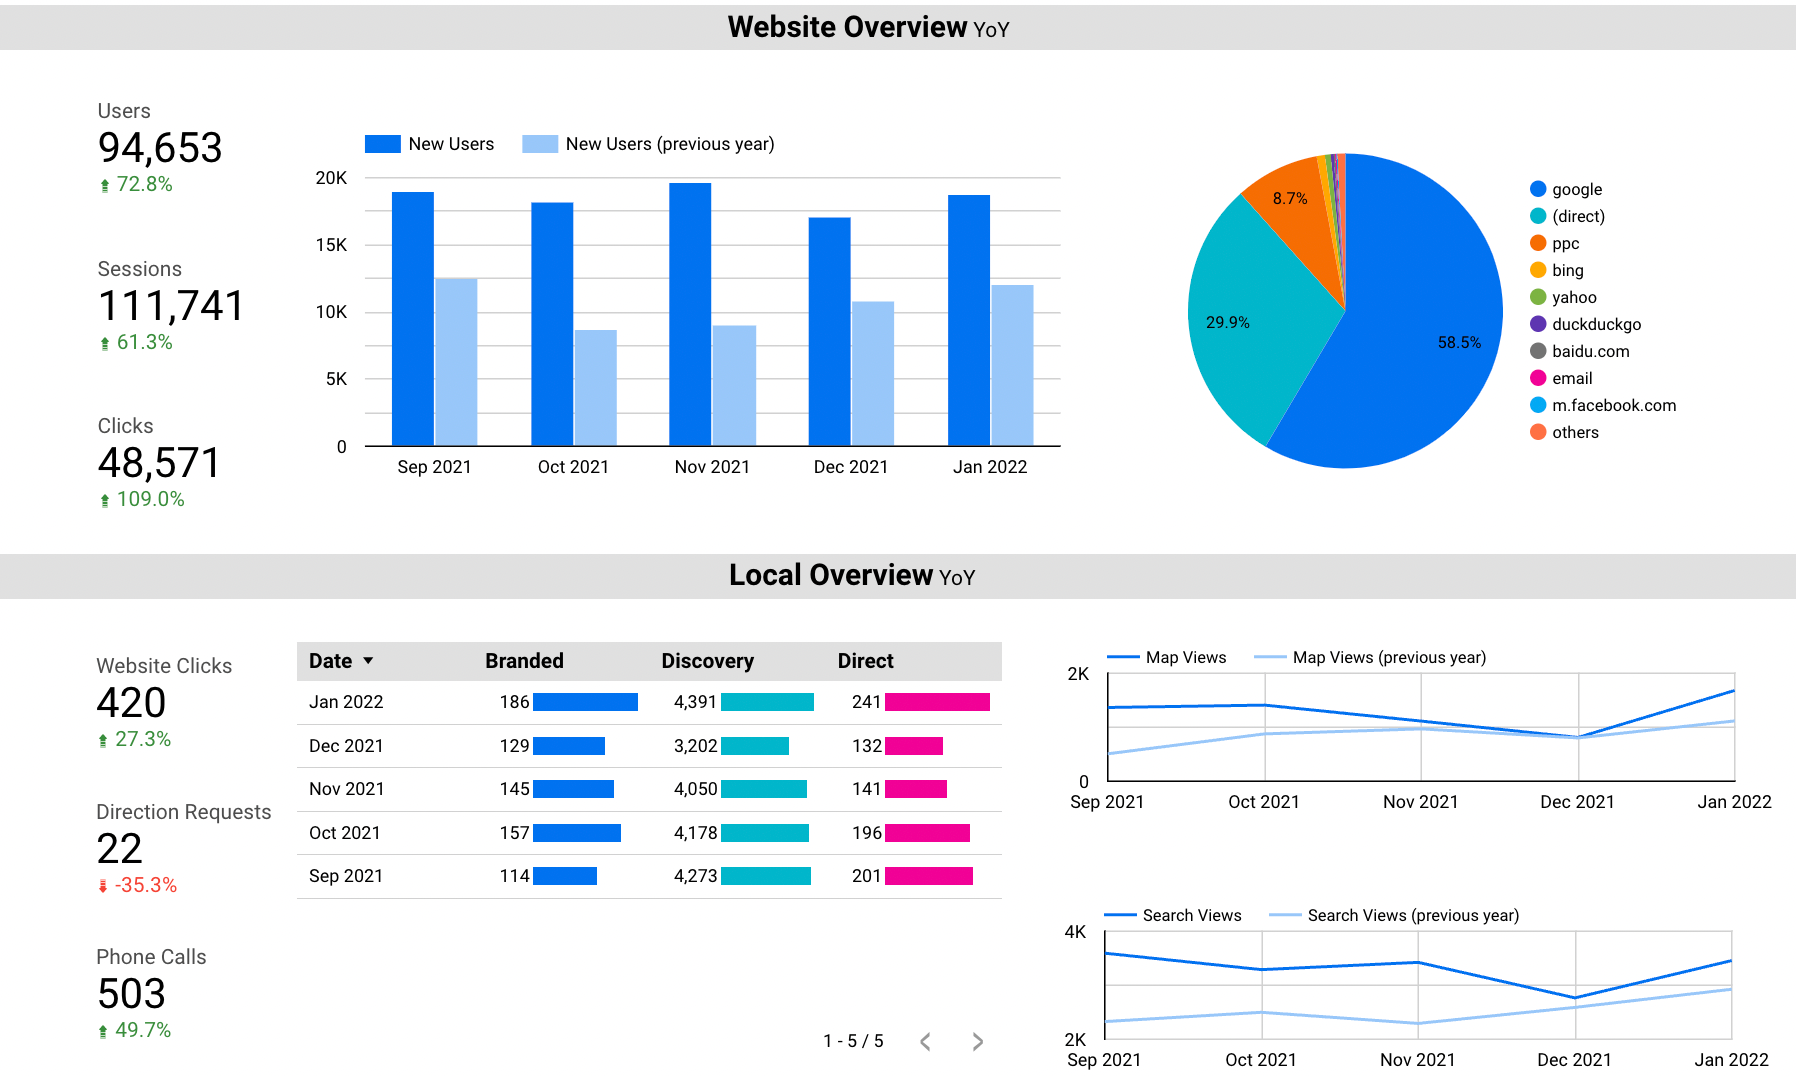Click the m.facebook.com legend icon
1796x1076 pixels.
point(1535,404)
